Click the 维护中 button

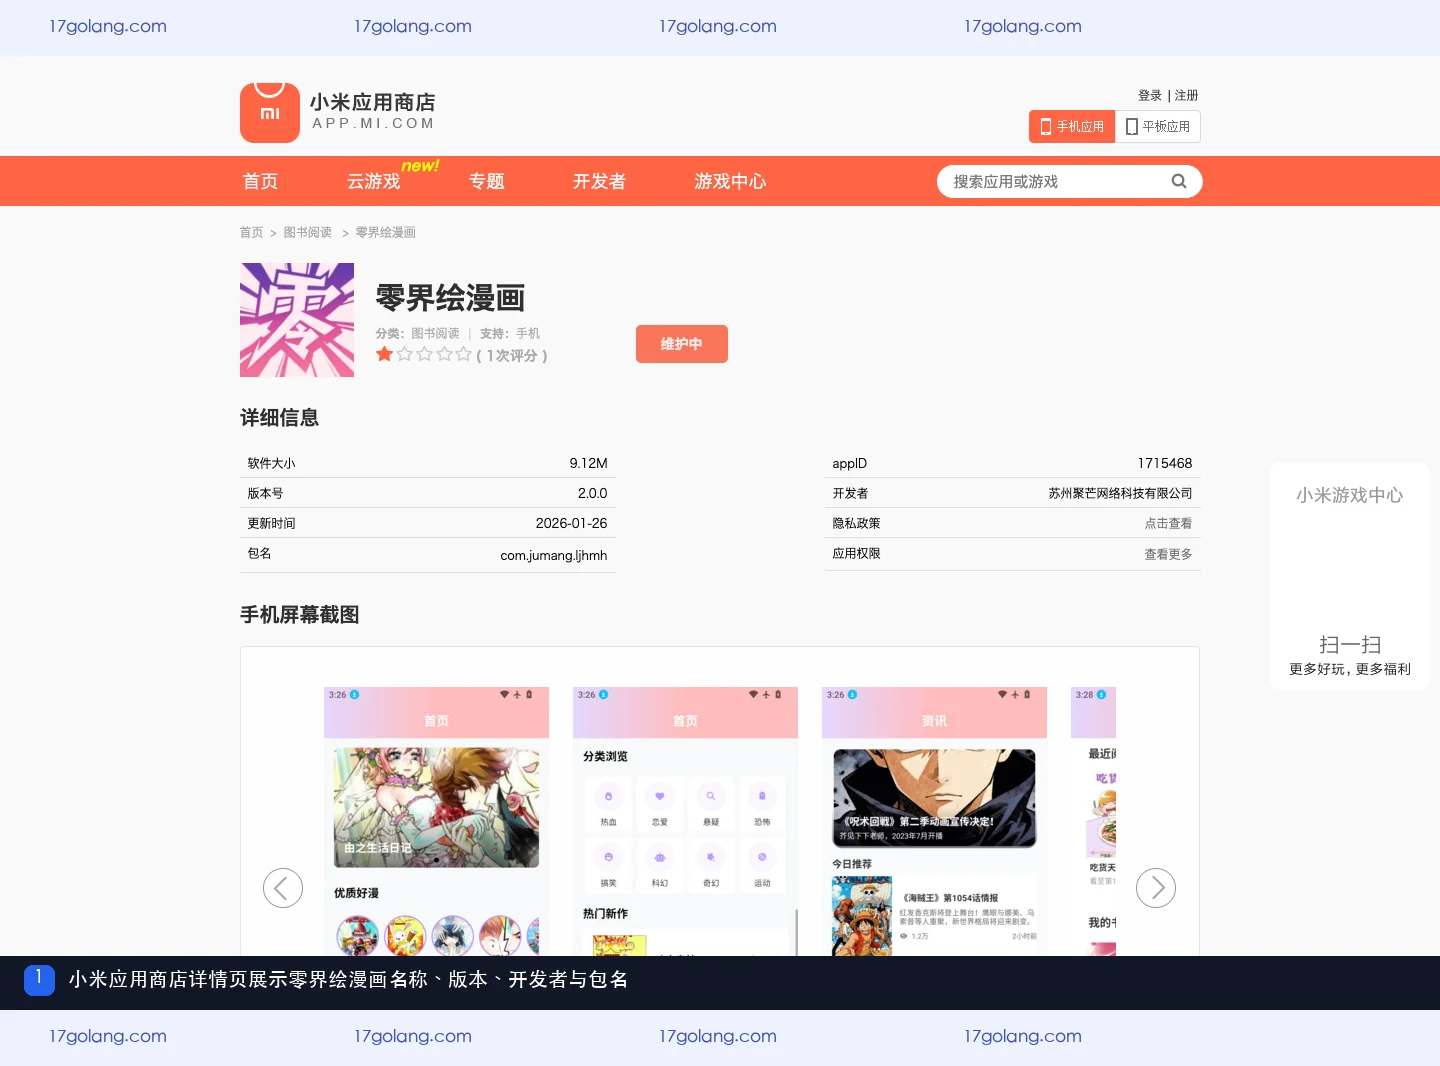pos(682,344)
